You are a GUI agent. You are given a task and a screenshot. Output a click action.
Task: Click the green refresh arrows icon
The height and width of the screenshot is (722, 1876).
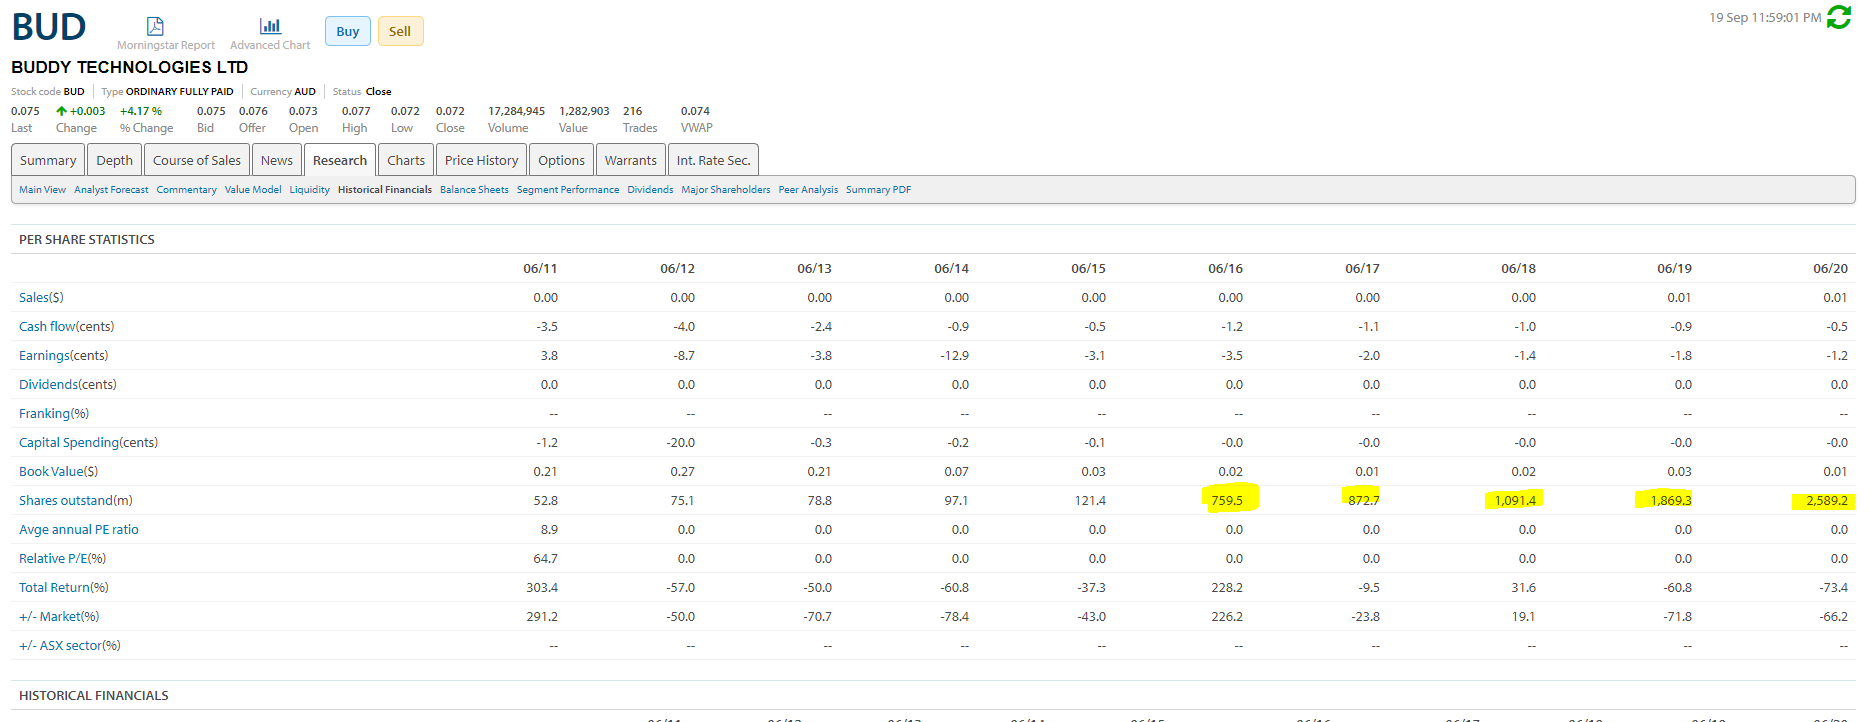1839,17
